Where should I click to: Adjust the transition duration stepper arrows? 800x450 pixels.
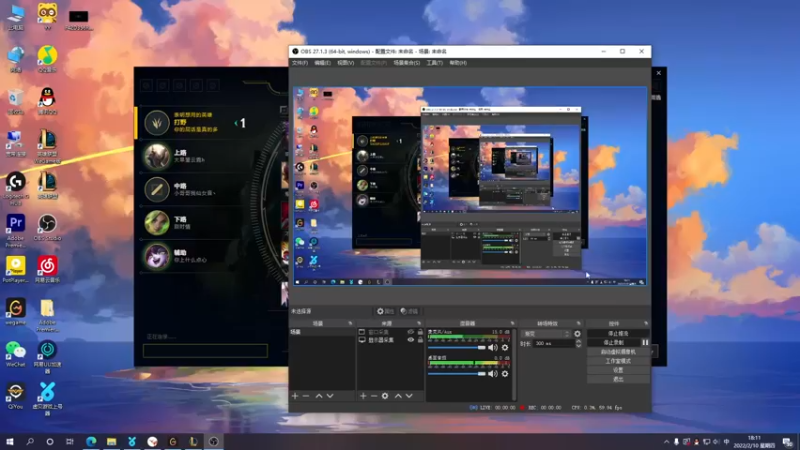click(578, 343)
